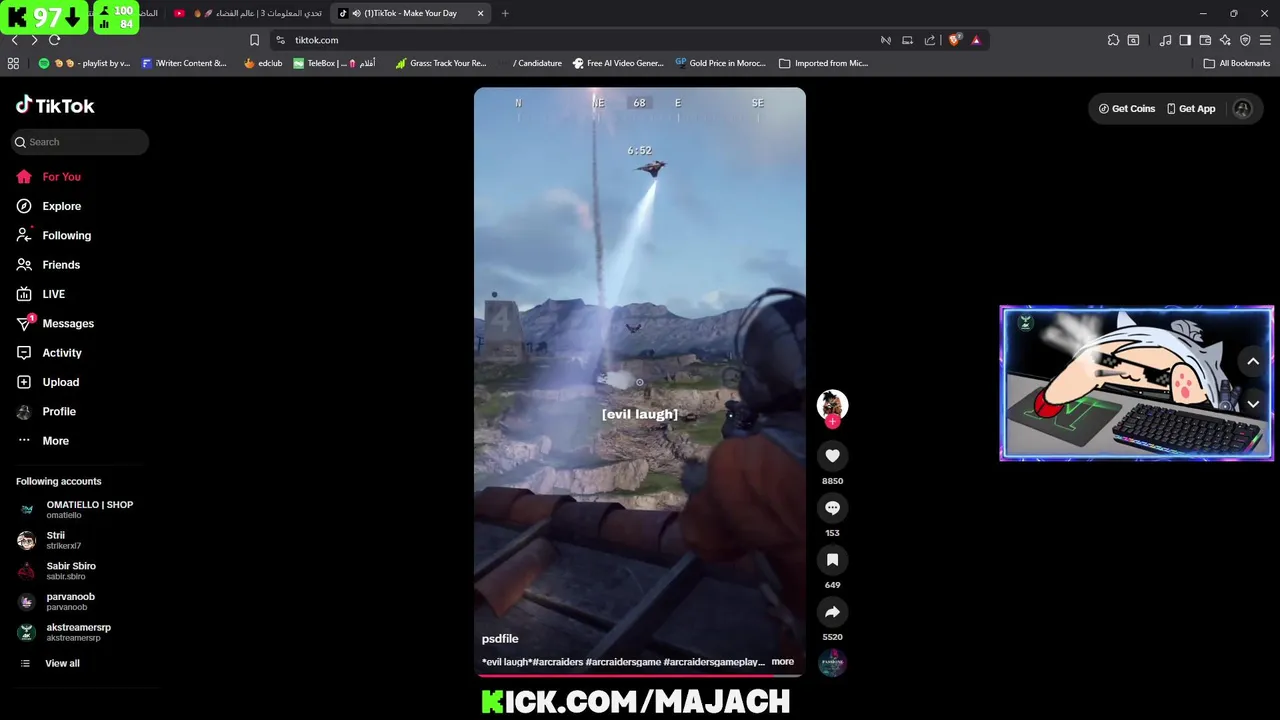Open the #arcraiders hashtag
Image resolution: width=1280 pixels, height=720 pixels.
coord(557,662)
